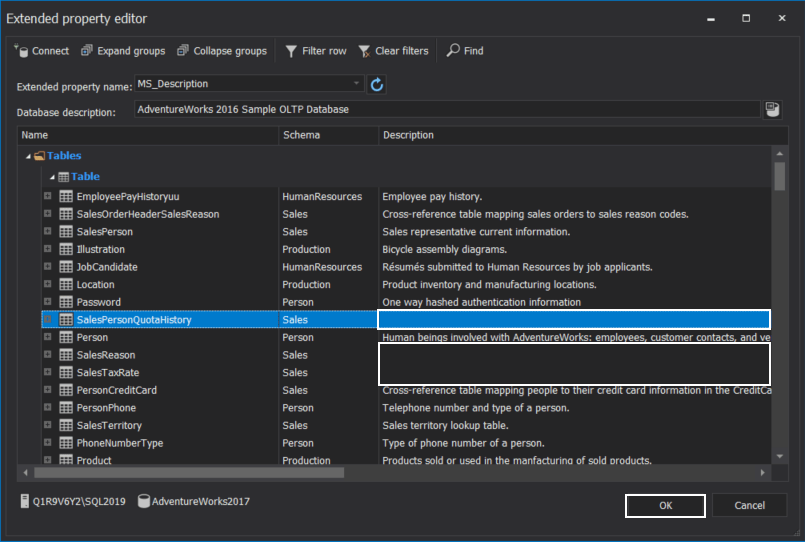Viewport: 805px width, 542px height.
Task: Open the Find tool
Action: [465, 51]
